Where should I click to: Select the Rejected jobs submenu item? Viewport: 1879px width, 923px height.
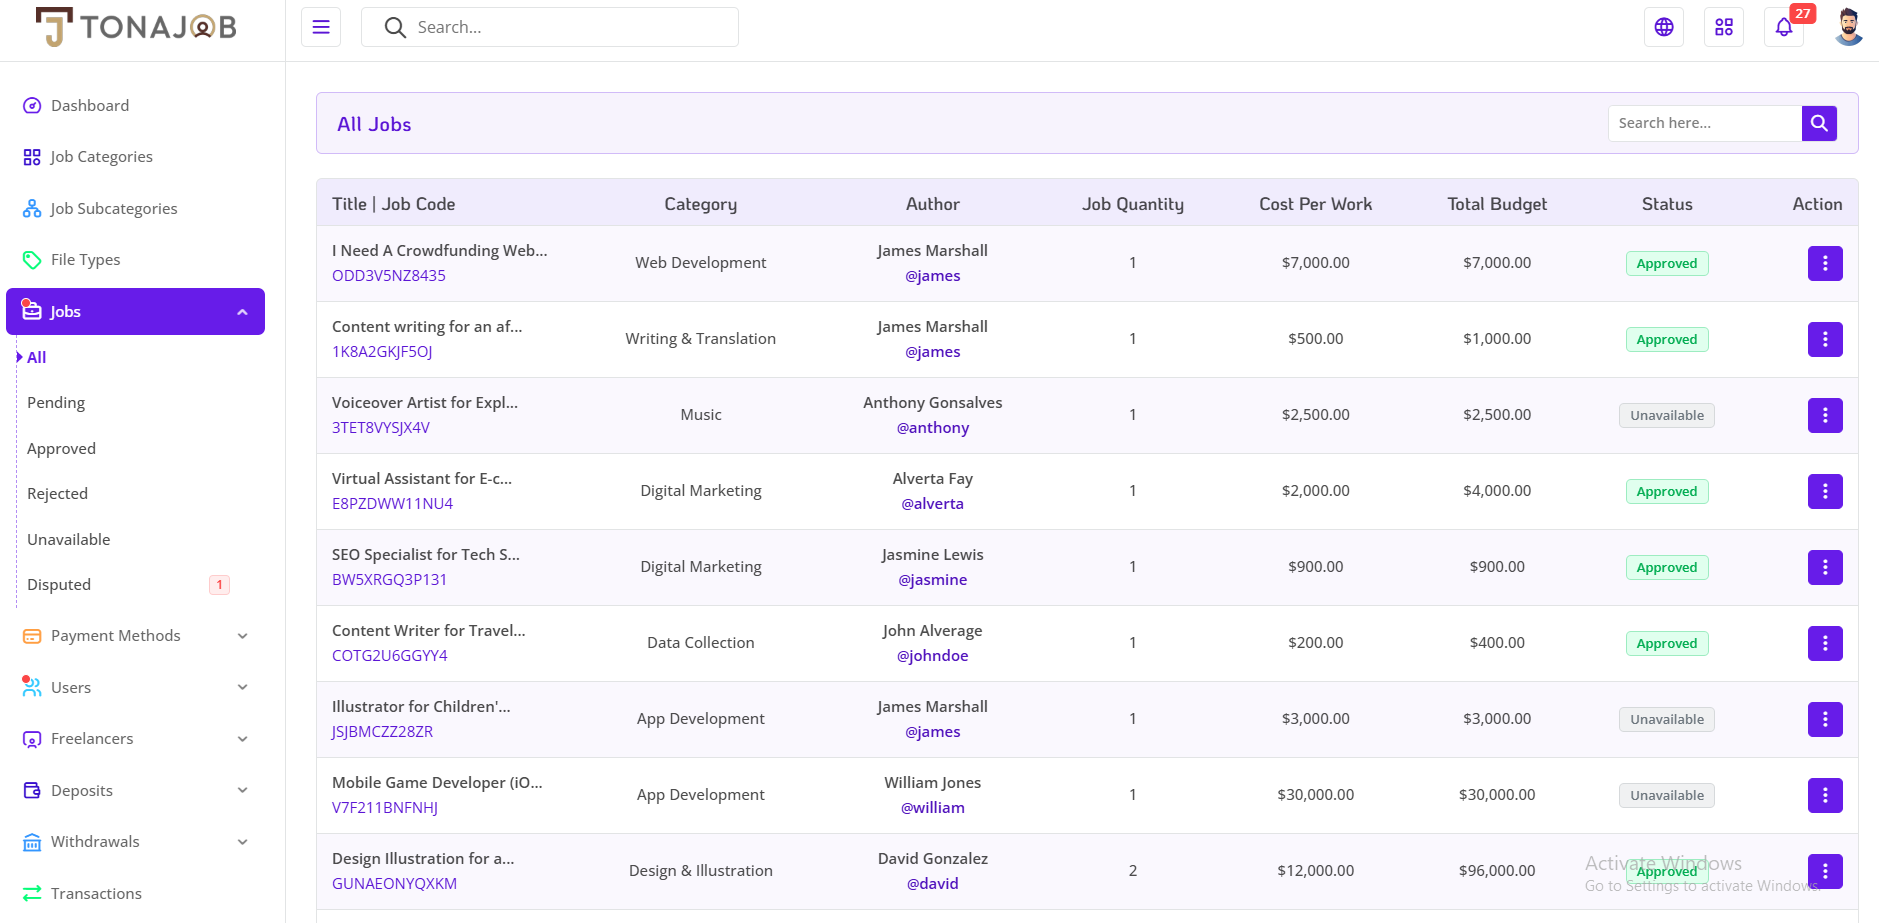pos(57,494)
